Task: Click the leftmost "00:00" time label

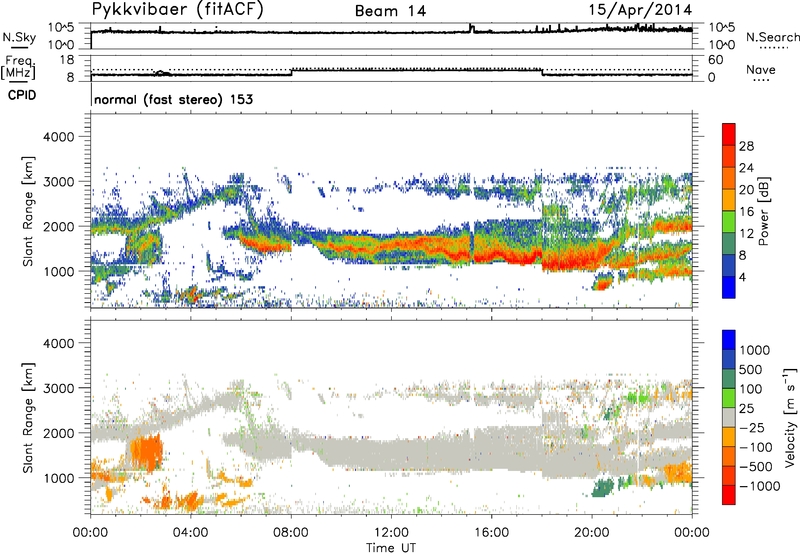Action: (x=90, y=533)
